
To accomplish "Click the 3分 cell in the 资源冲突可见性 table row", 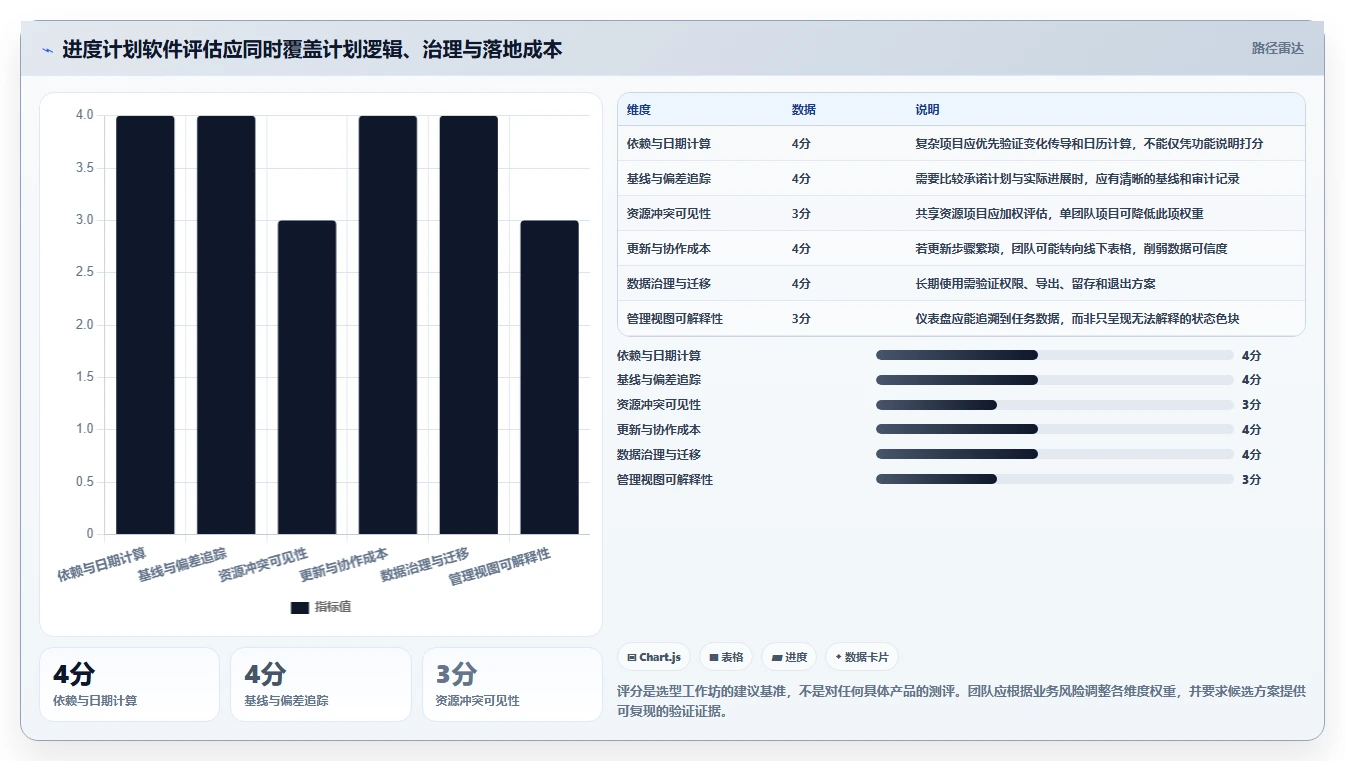I will pyautogui.click(x=801, y=213).
